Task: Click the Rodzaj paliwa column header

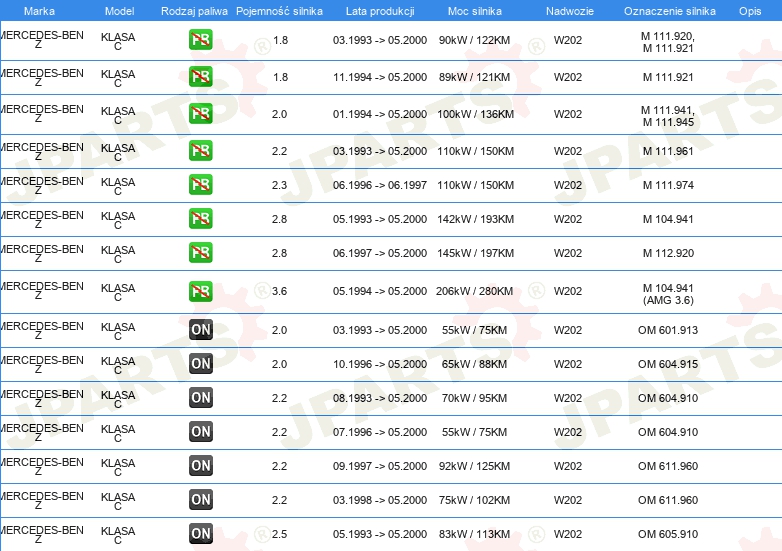Action: coord(194,11)
